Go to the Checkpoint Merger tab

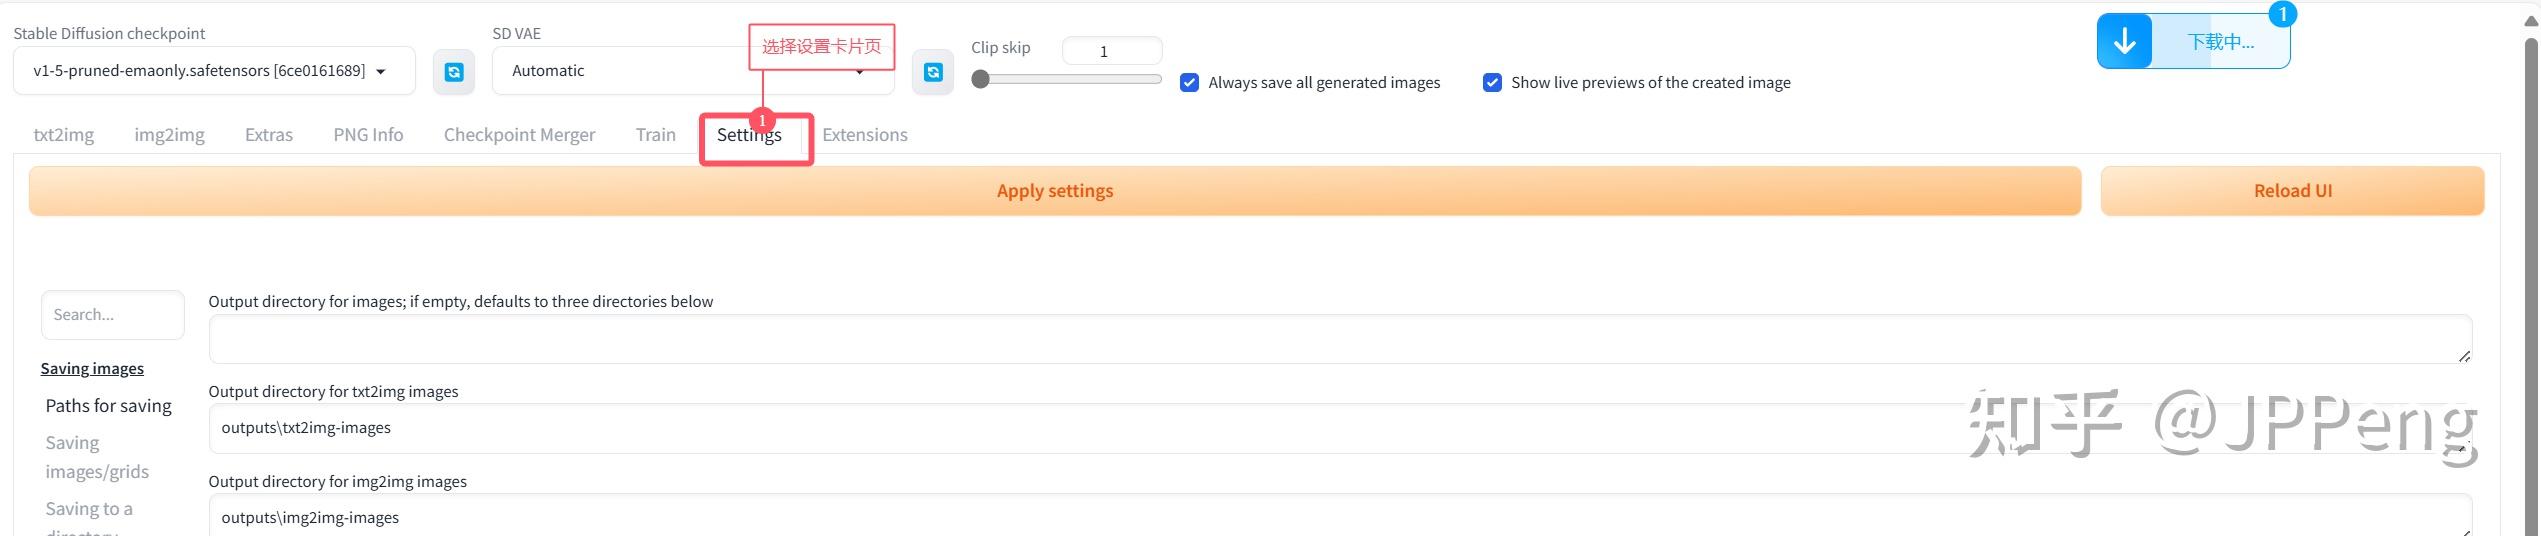(519, 135)
